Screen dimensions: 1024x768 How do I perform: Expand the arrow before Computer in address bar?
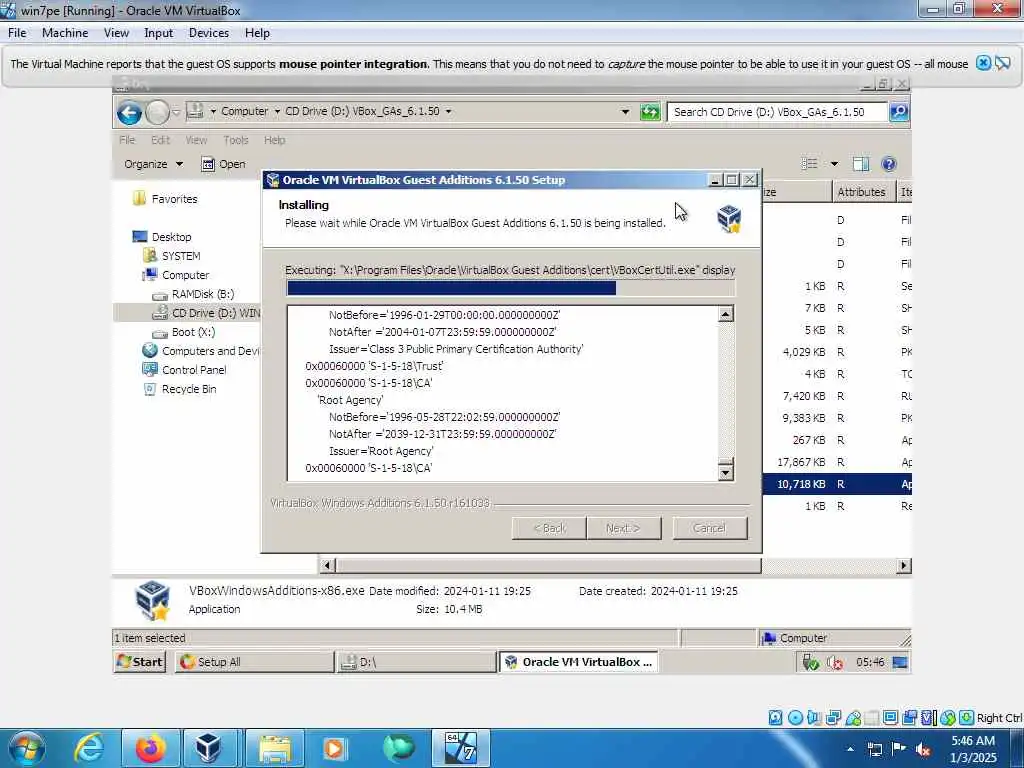(x=213, y=111)
